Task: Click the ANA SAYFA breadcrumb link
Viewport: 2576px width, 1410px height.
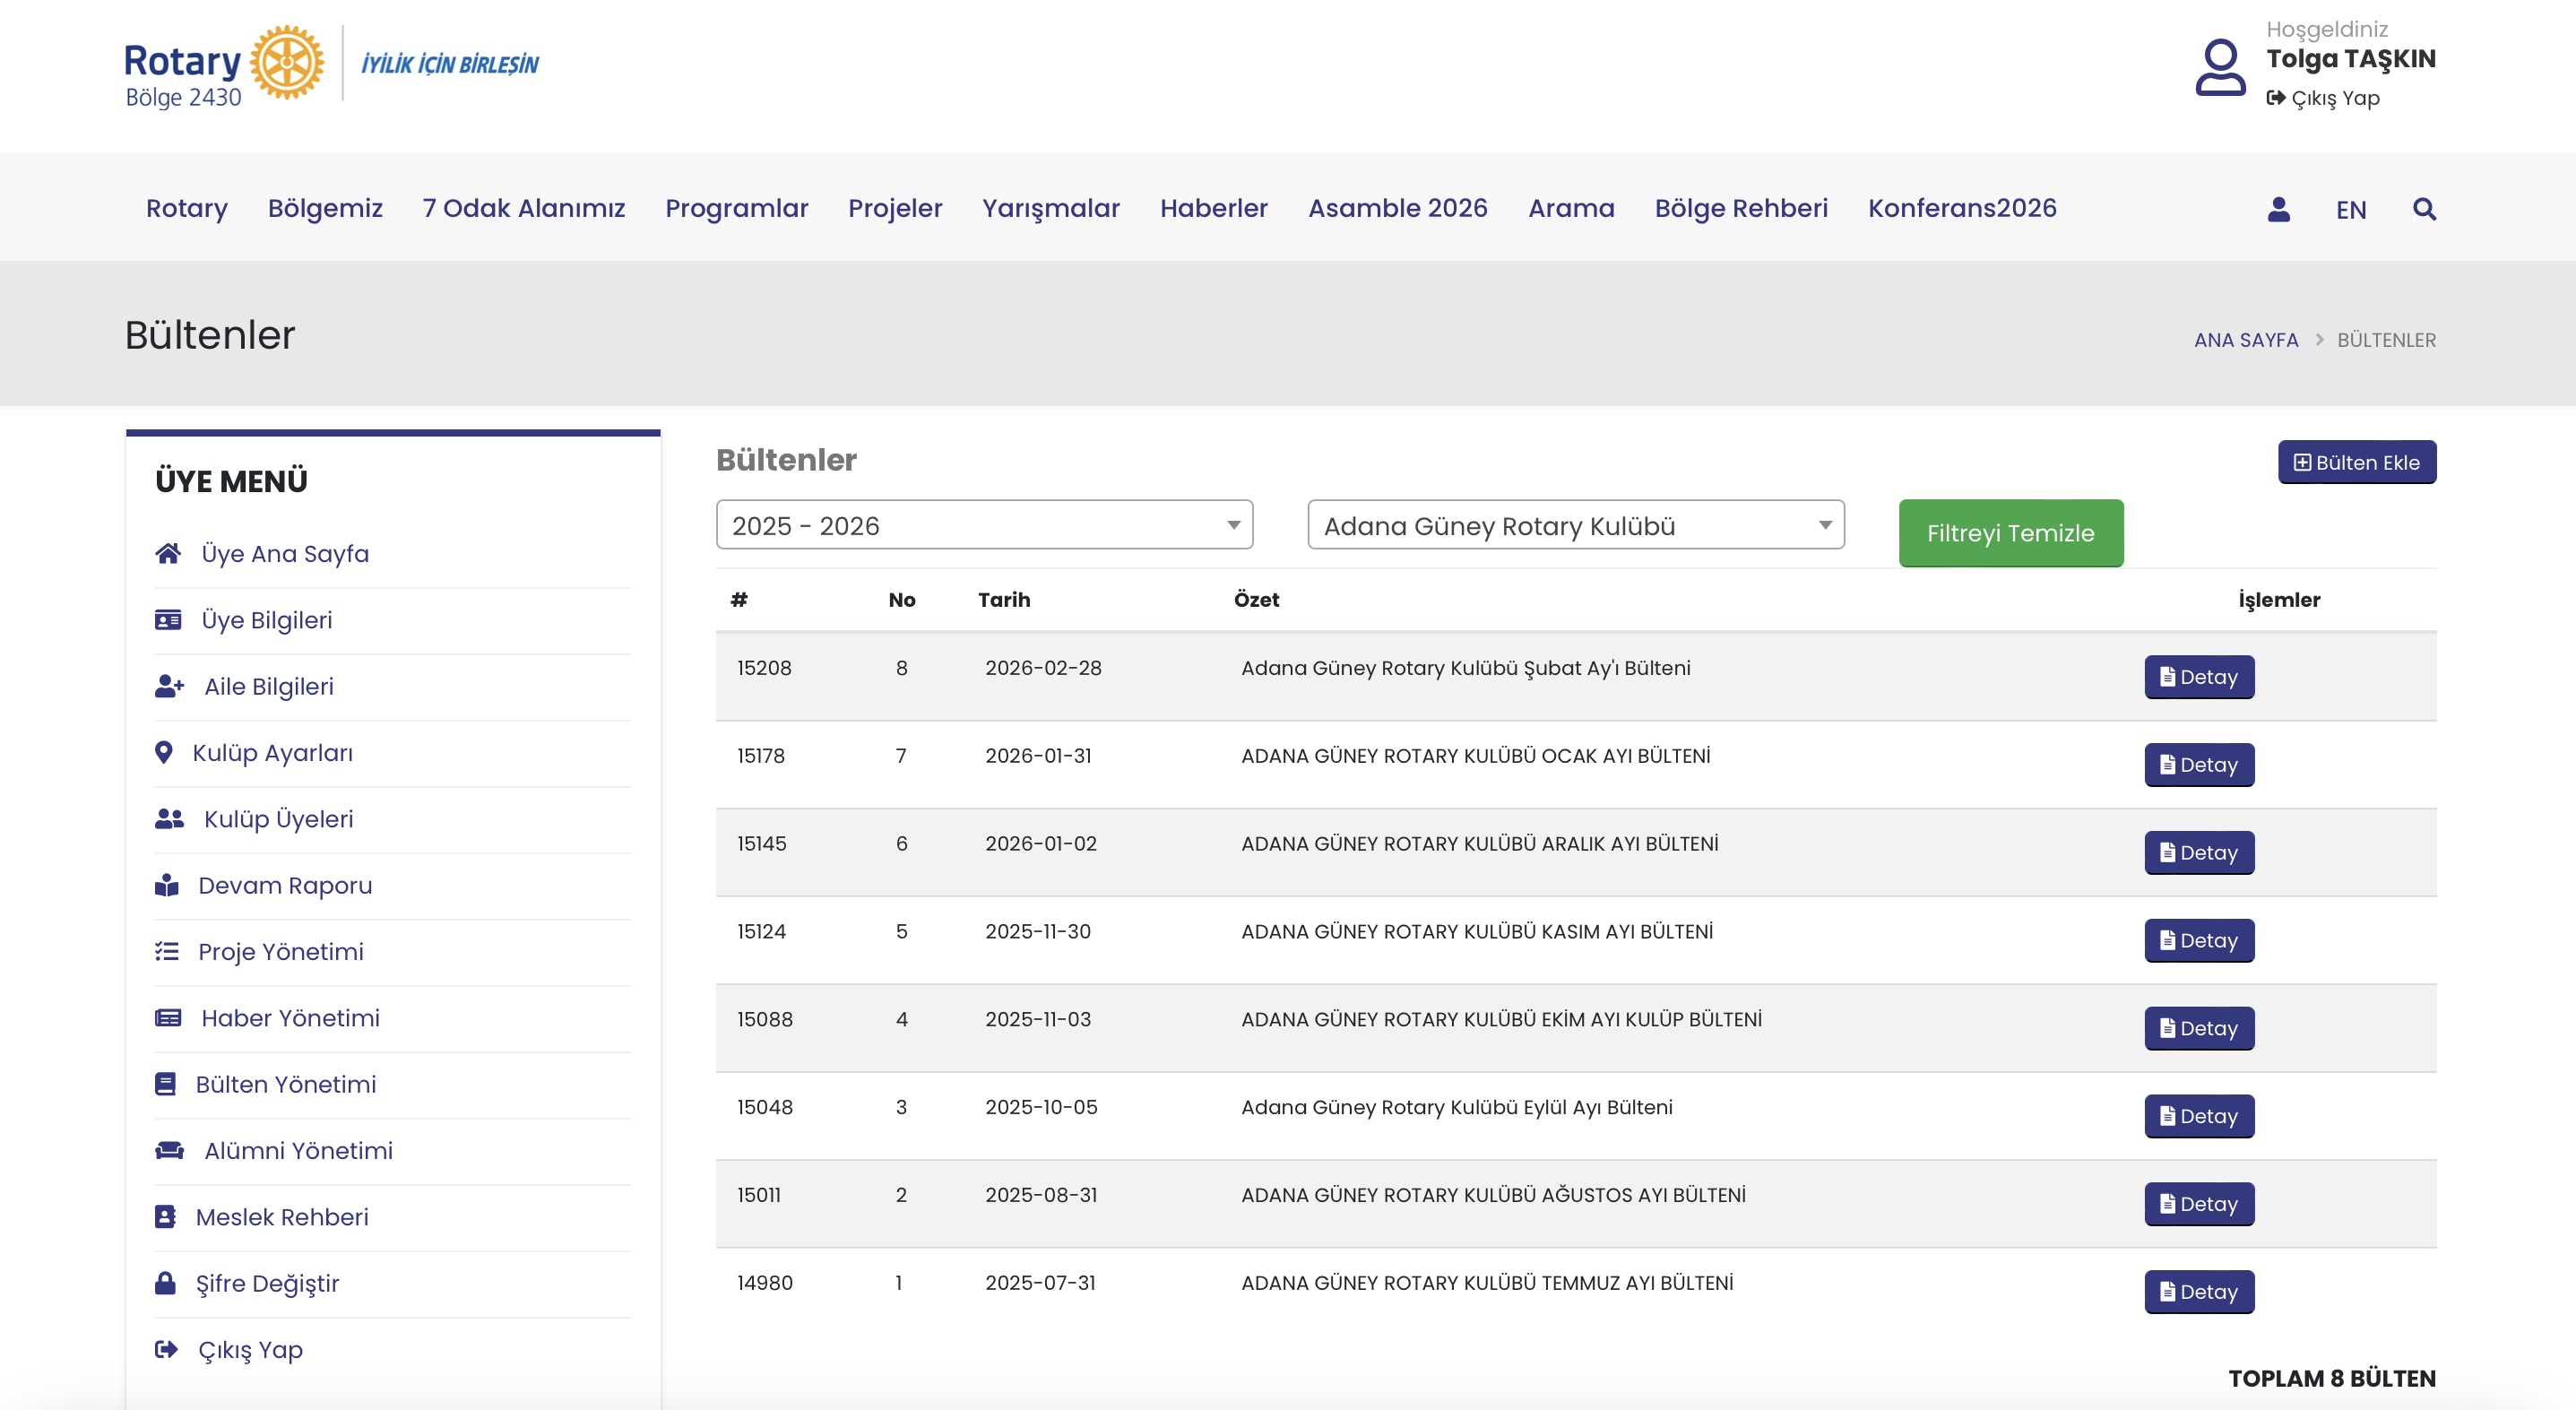Action: tap(2245, 340)
